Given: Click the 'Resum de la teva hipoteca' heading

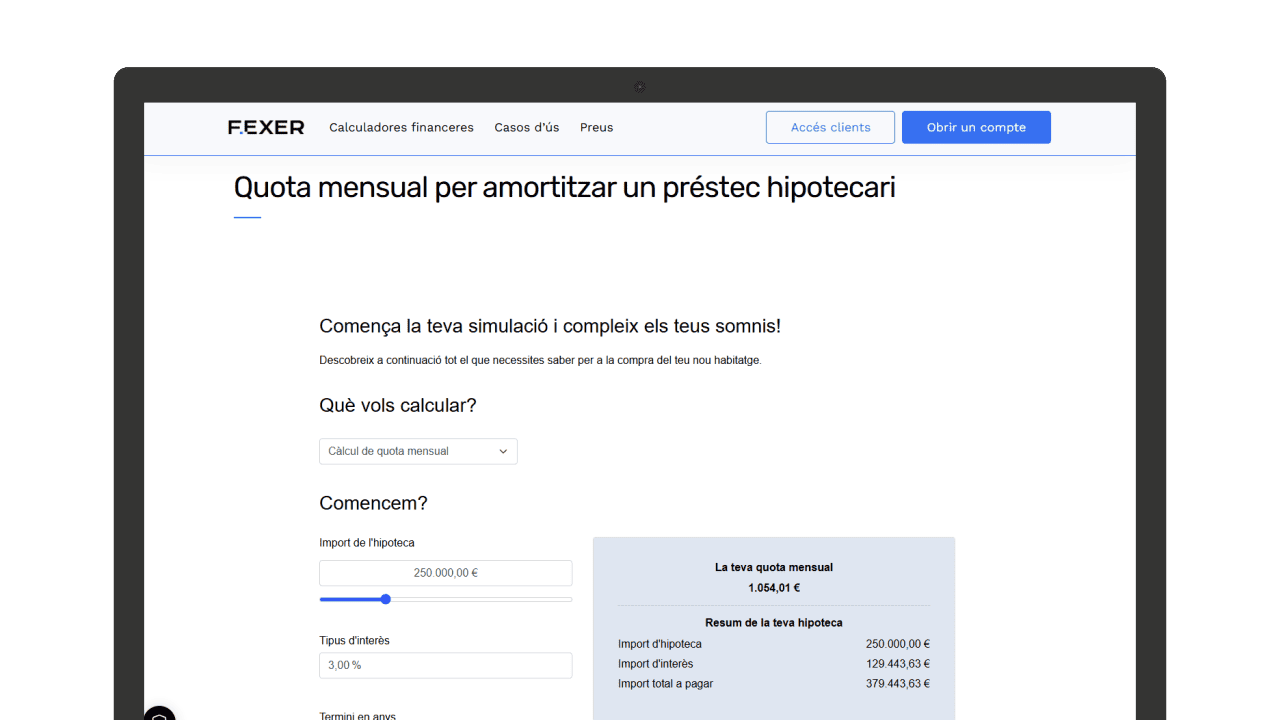Looking at the screenshot, I should pyautogui.click(x=773, y=622).
